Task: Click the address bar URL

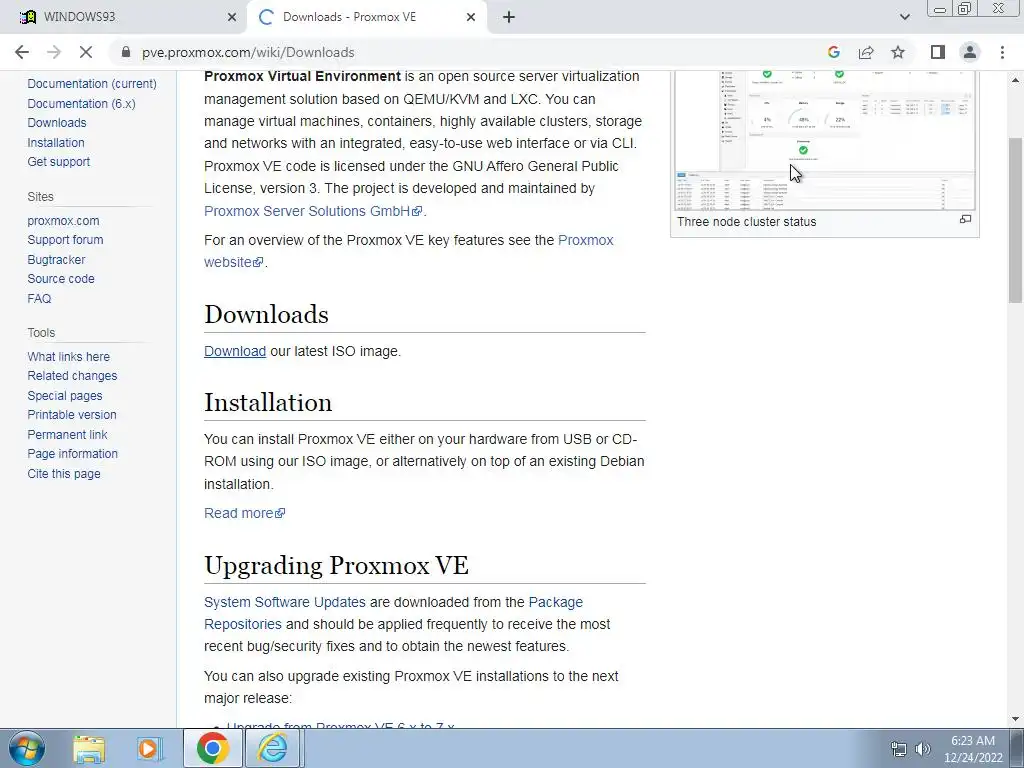Action: pyautogui.click(x=248, y=52)
